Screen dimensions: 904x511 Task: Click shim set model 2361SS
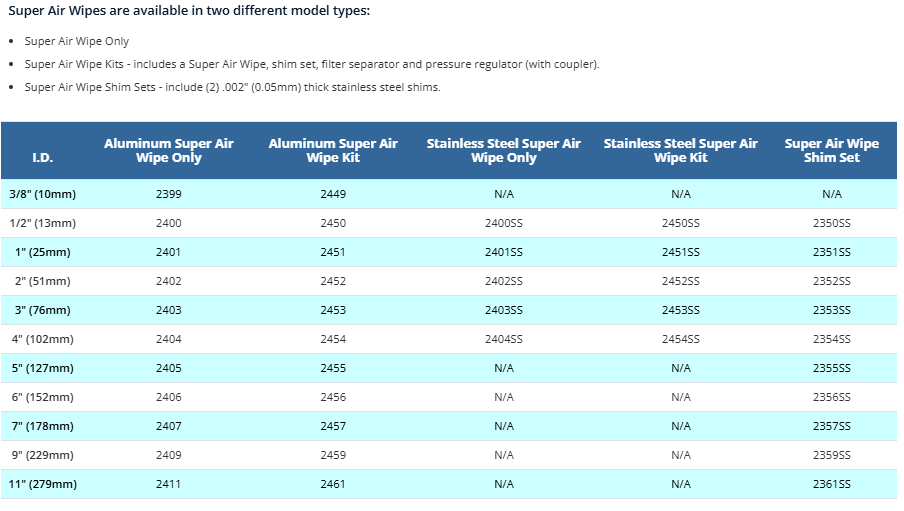[831, 484]
